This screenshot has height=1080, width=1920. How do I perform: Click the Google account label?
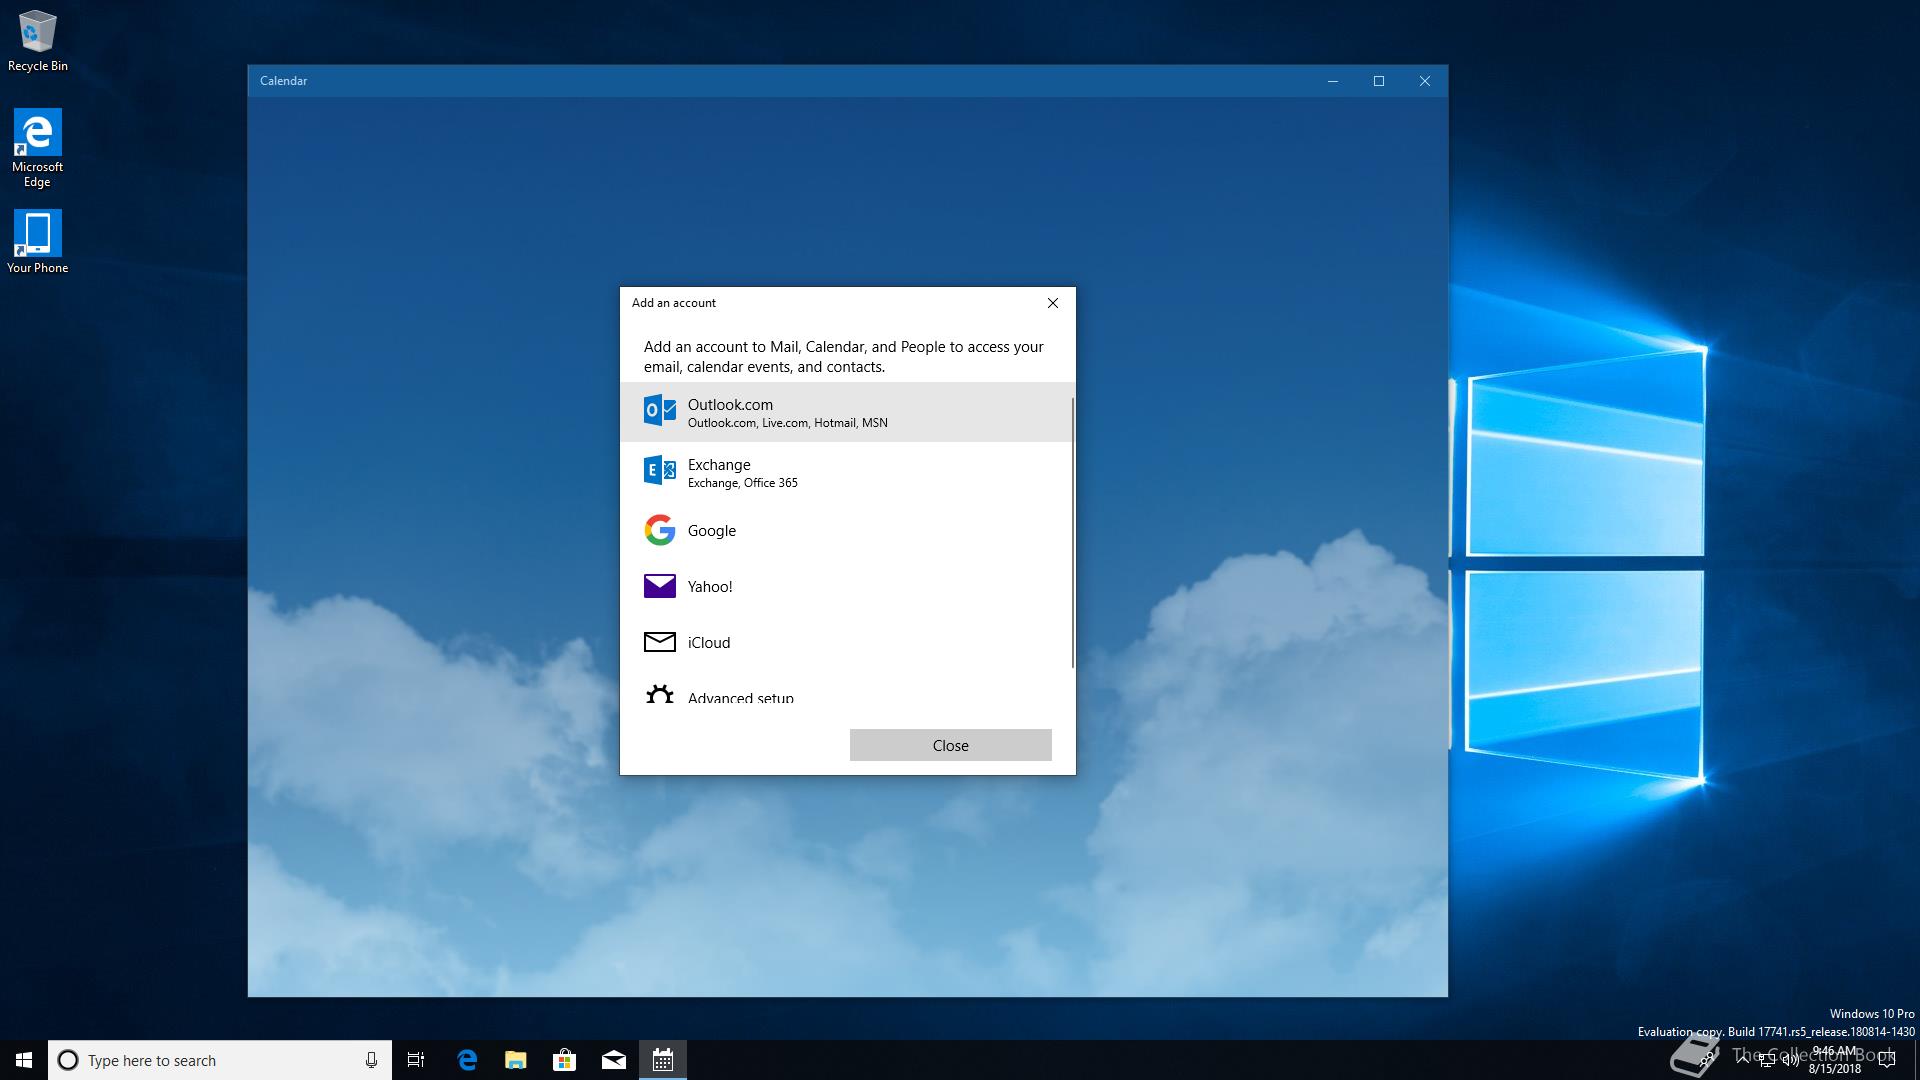coord(711,531)
